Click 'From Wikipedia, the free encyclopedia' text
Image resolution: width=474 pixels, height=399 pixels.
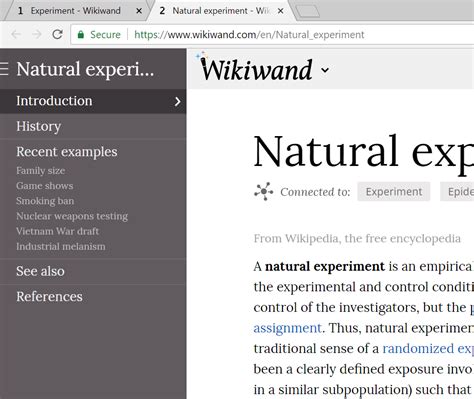pos(357,238)
